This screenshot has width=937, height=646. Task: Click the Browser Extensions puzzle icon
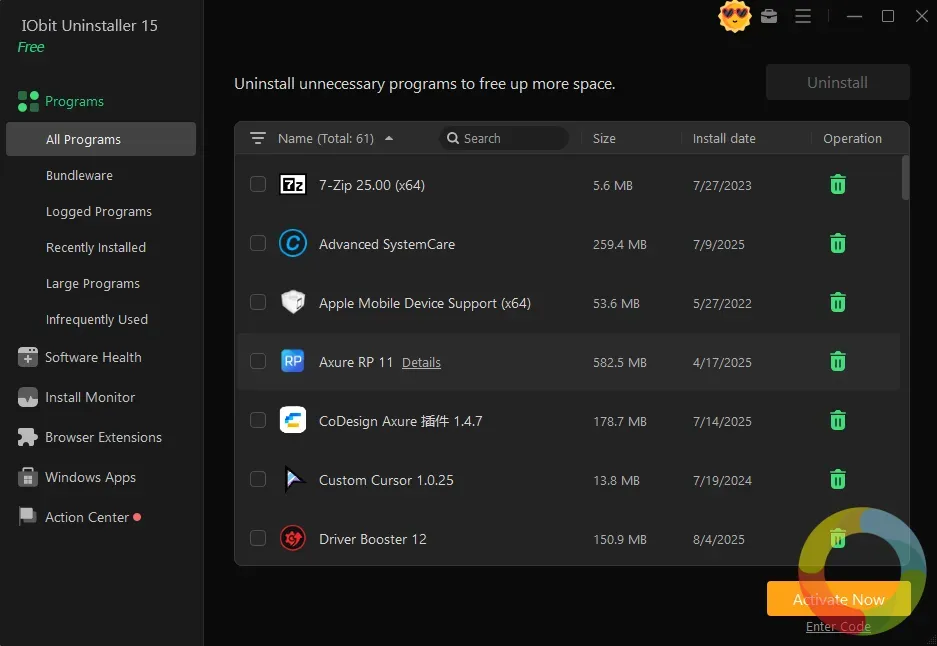[x=27, y=437]
